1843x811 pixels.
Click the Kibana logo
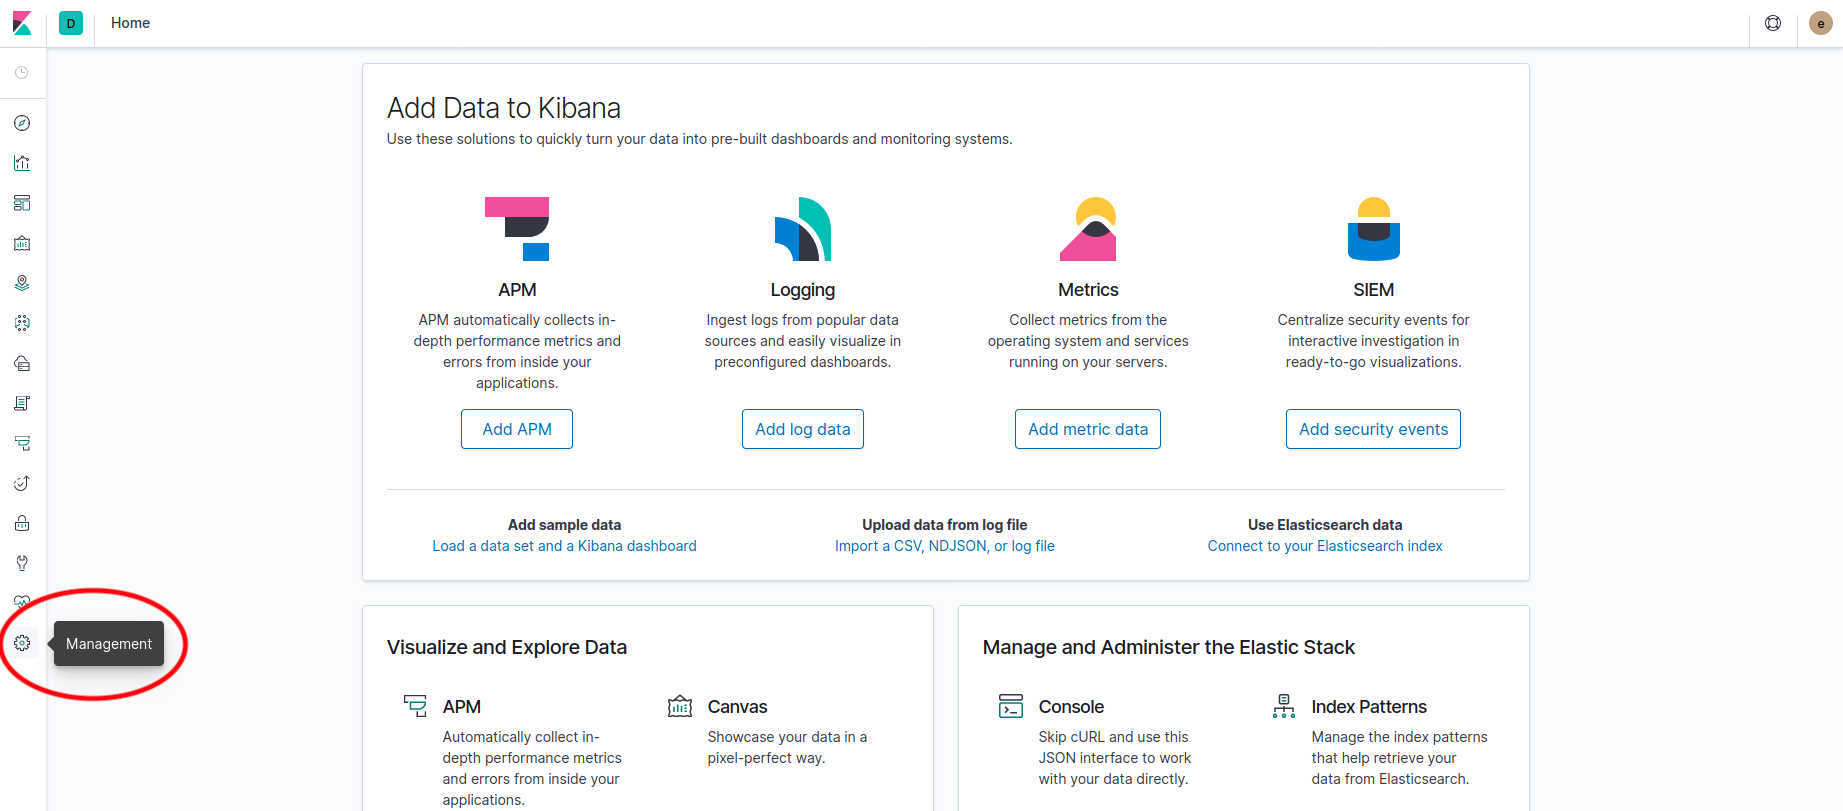tap(22, 23)
